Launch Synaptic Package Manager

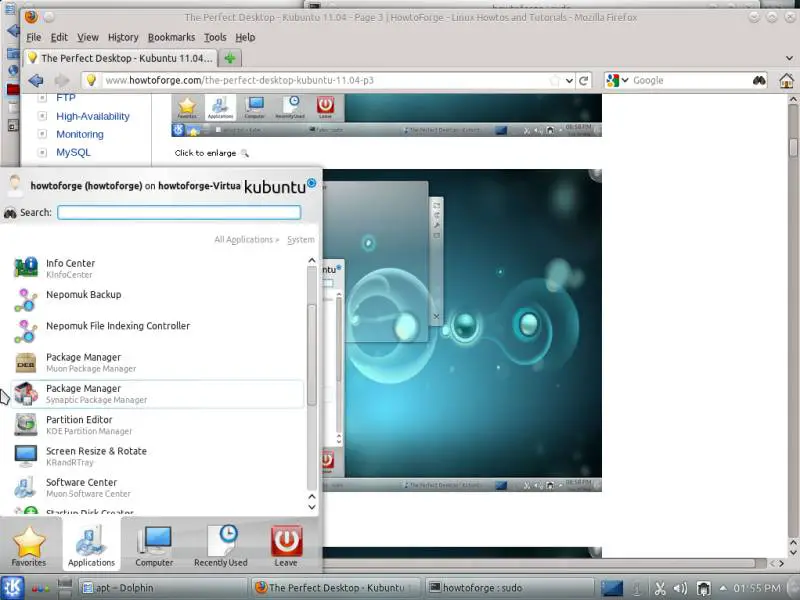pyautogui.click(x=158, y=393)
